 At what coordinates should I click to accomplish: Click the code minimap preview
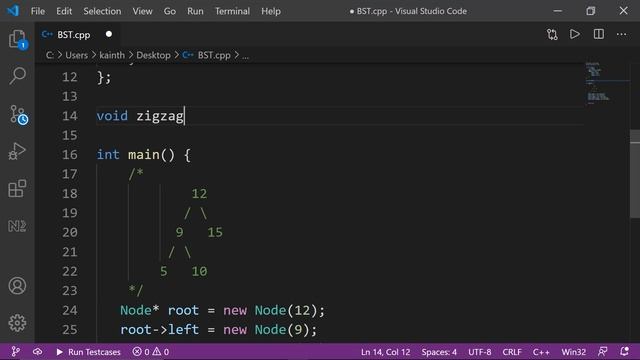pyautogui.click(x=607, y=84)
